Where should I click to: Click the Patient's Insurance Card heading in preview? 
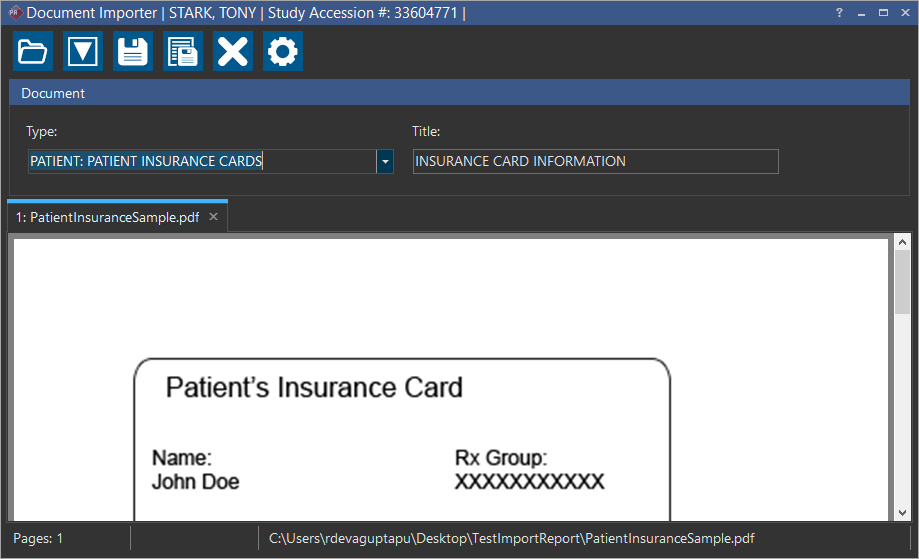pos(314,388)
